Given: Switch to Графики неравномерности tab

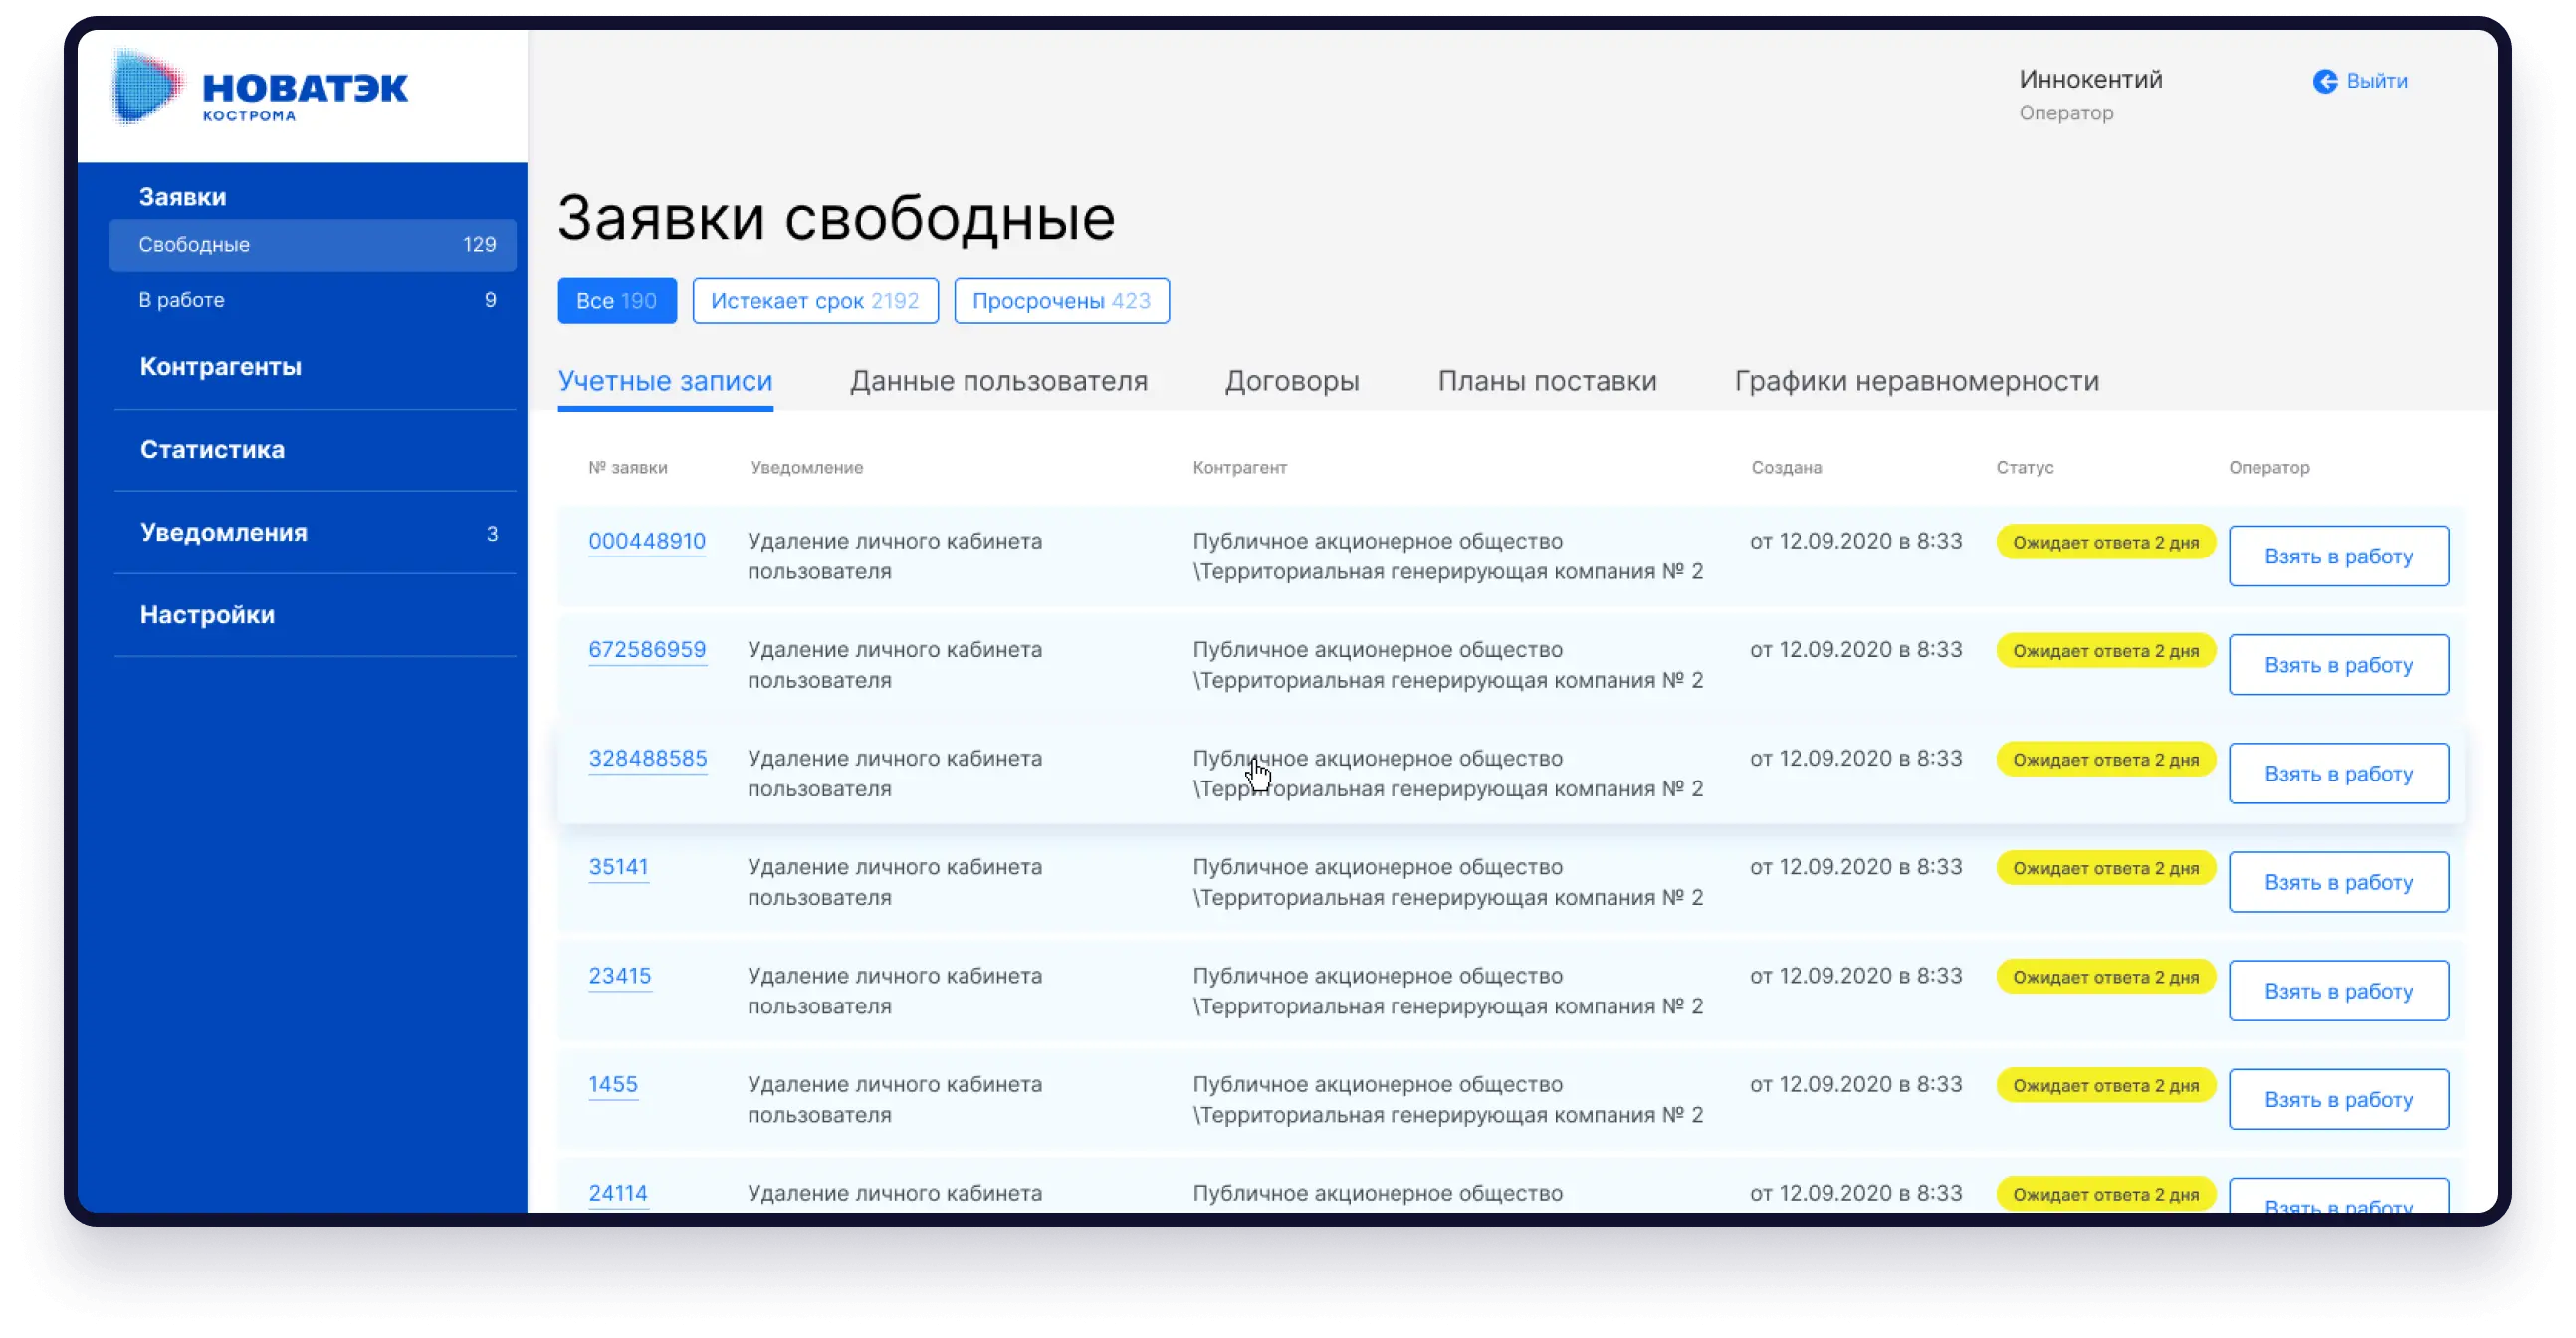Looking at the screenshot, I should (x=1916, y=382).
